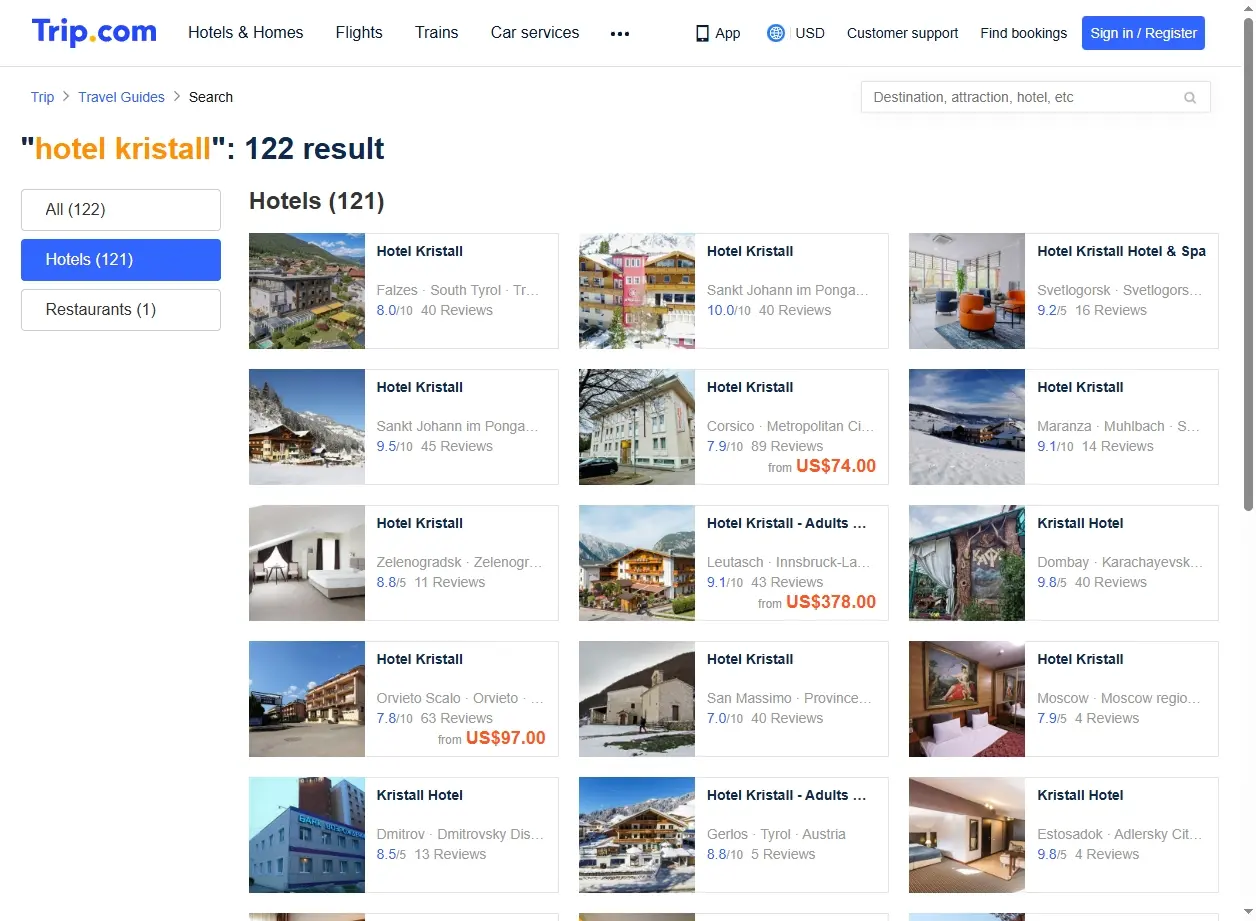Viewport: 1256px width, 921px height.
Task: Open Hotel Kristall Moscow thumbnail
Action: pyautogui.click(x=967, y=699)
